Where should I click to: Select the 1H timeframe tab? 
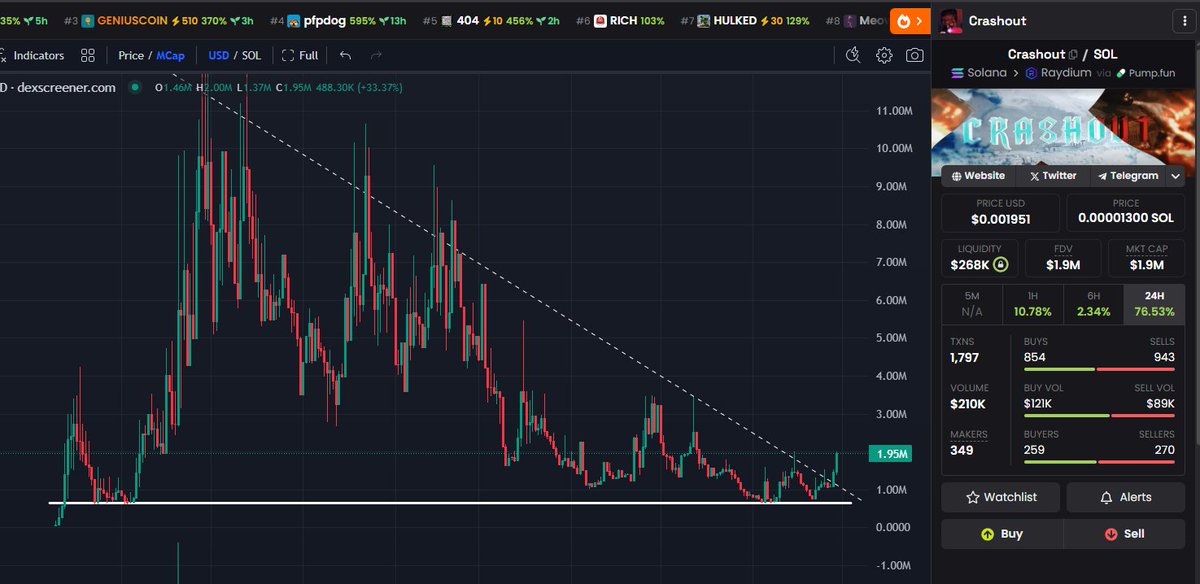pyautogui.click(x=1032, y=304)
